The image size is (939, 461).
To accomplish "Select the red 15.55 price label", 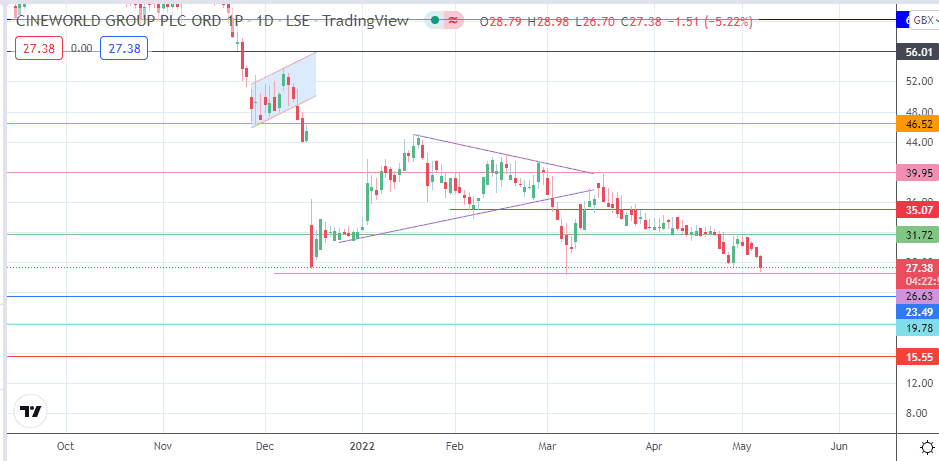I will click(918, 357).
